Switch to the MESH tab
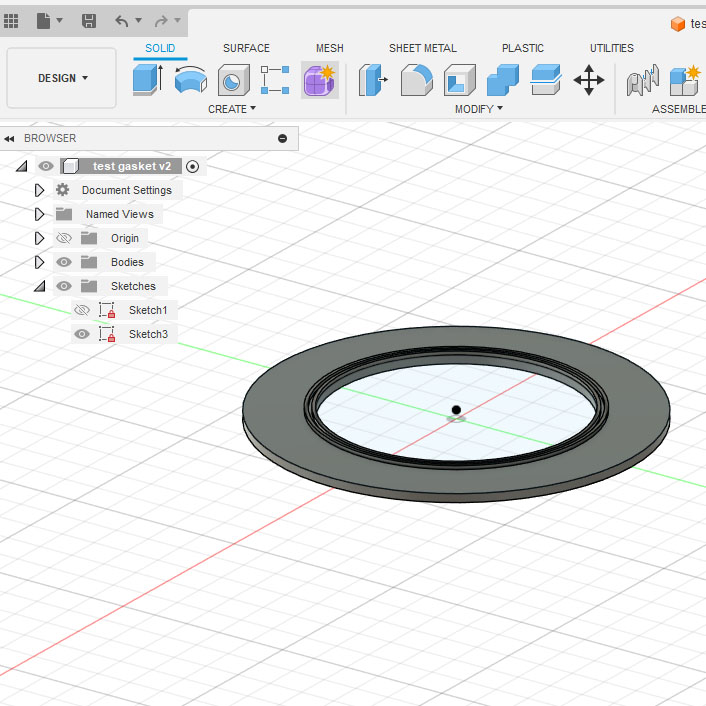The width and height of the screenshot is (706, 706). point(330,48)
